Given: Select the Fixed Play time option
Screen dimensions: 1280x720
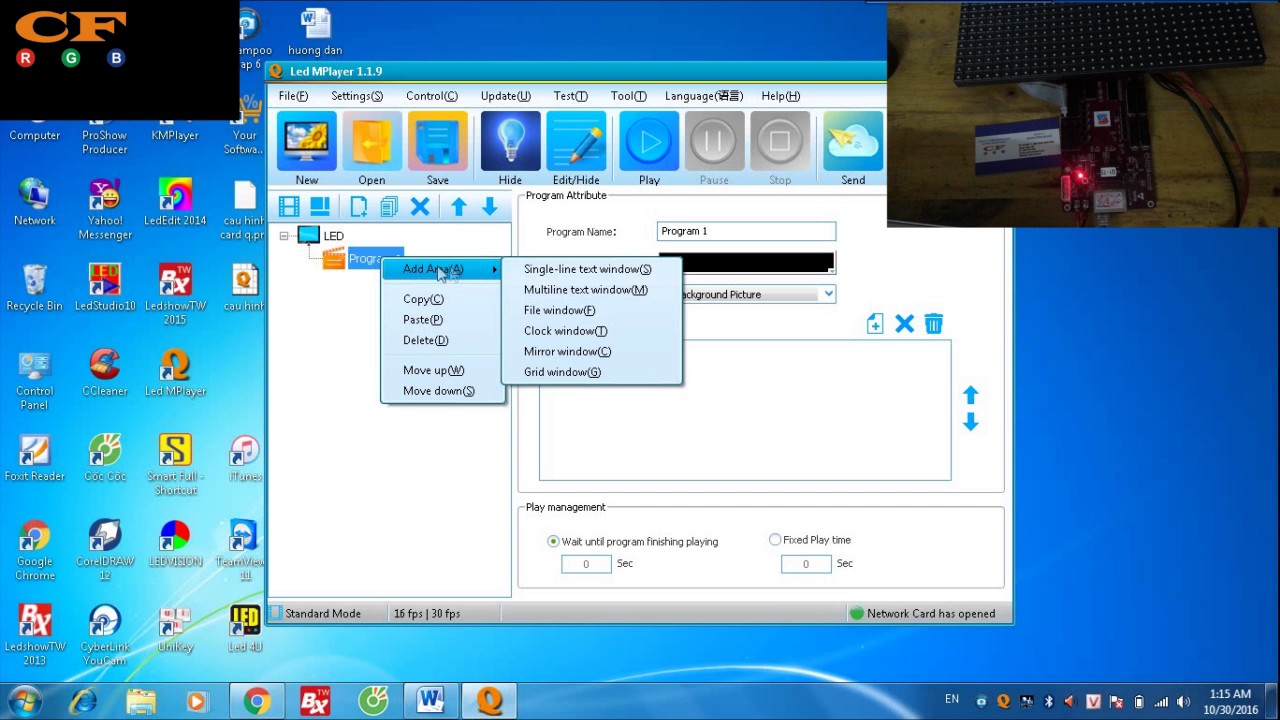Looking at the screenshot, I should (775, 540).
